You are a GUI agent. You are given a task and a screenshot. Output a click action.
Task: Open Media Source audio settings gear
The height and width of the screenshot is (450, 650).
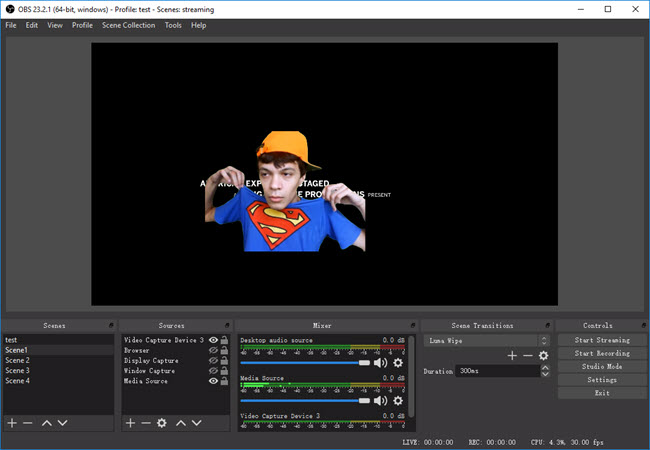click(397, 400)
